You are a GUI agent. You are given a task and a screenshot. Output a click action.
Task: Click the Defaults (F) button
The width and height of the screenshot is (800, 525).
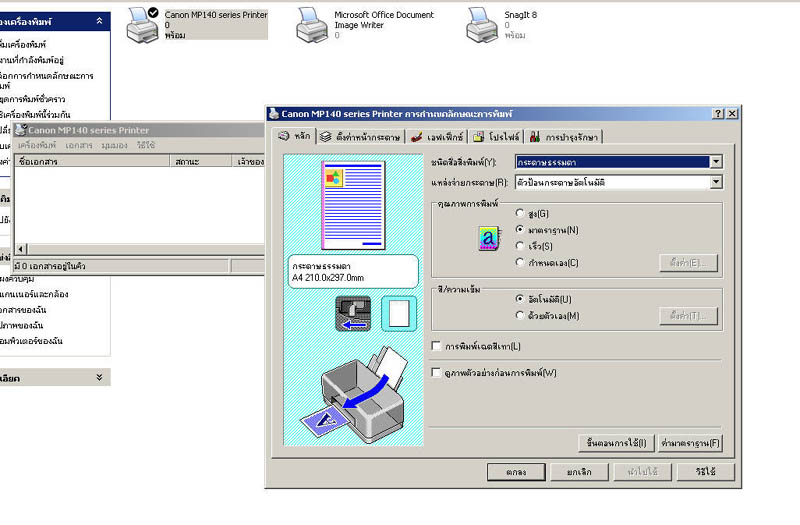coord(690,443)
